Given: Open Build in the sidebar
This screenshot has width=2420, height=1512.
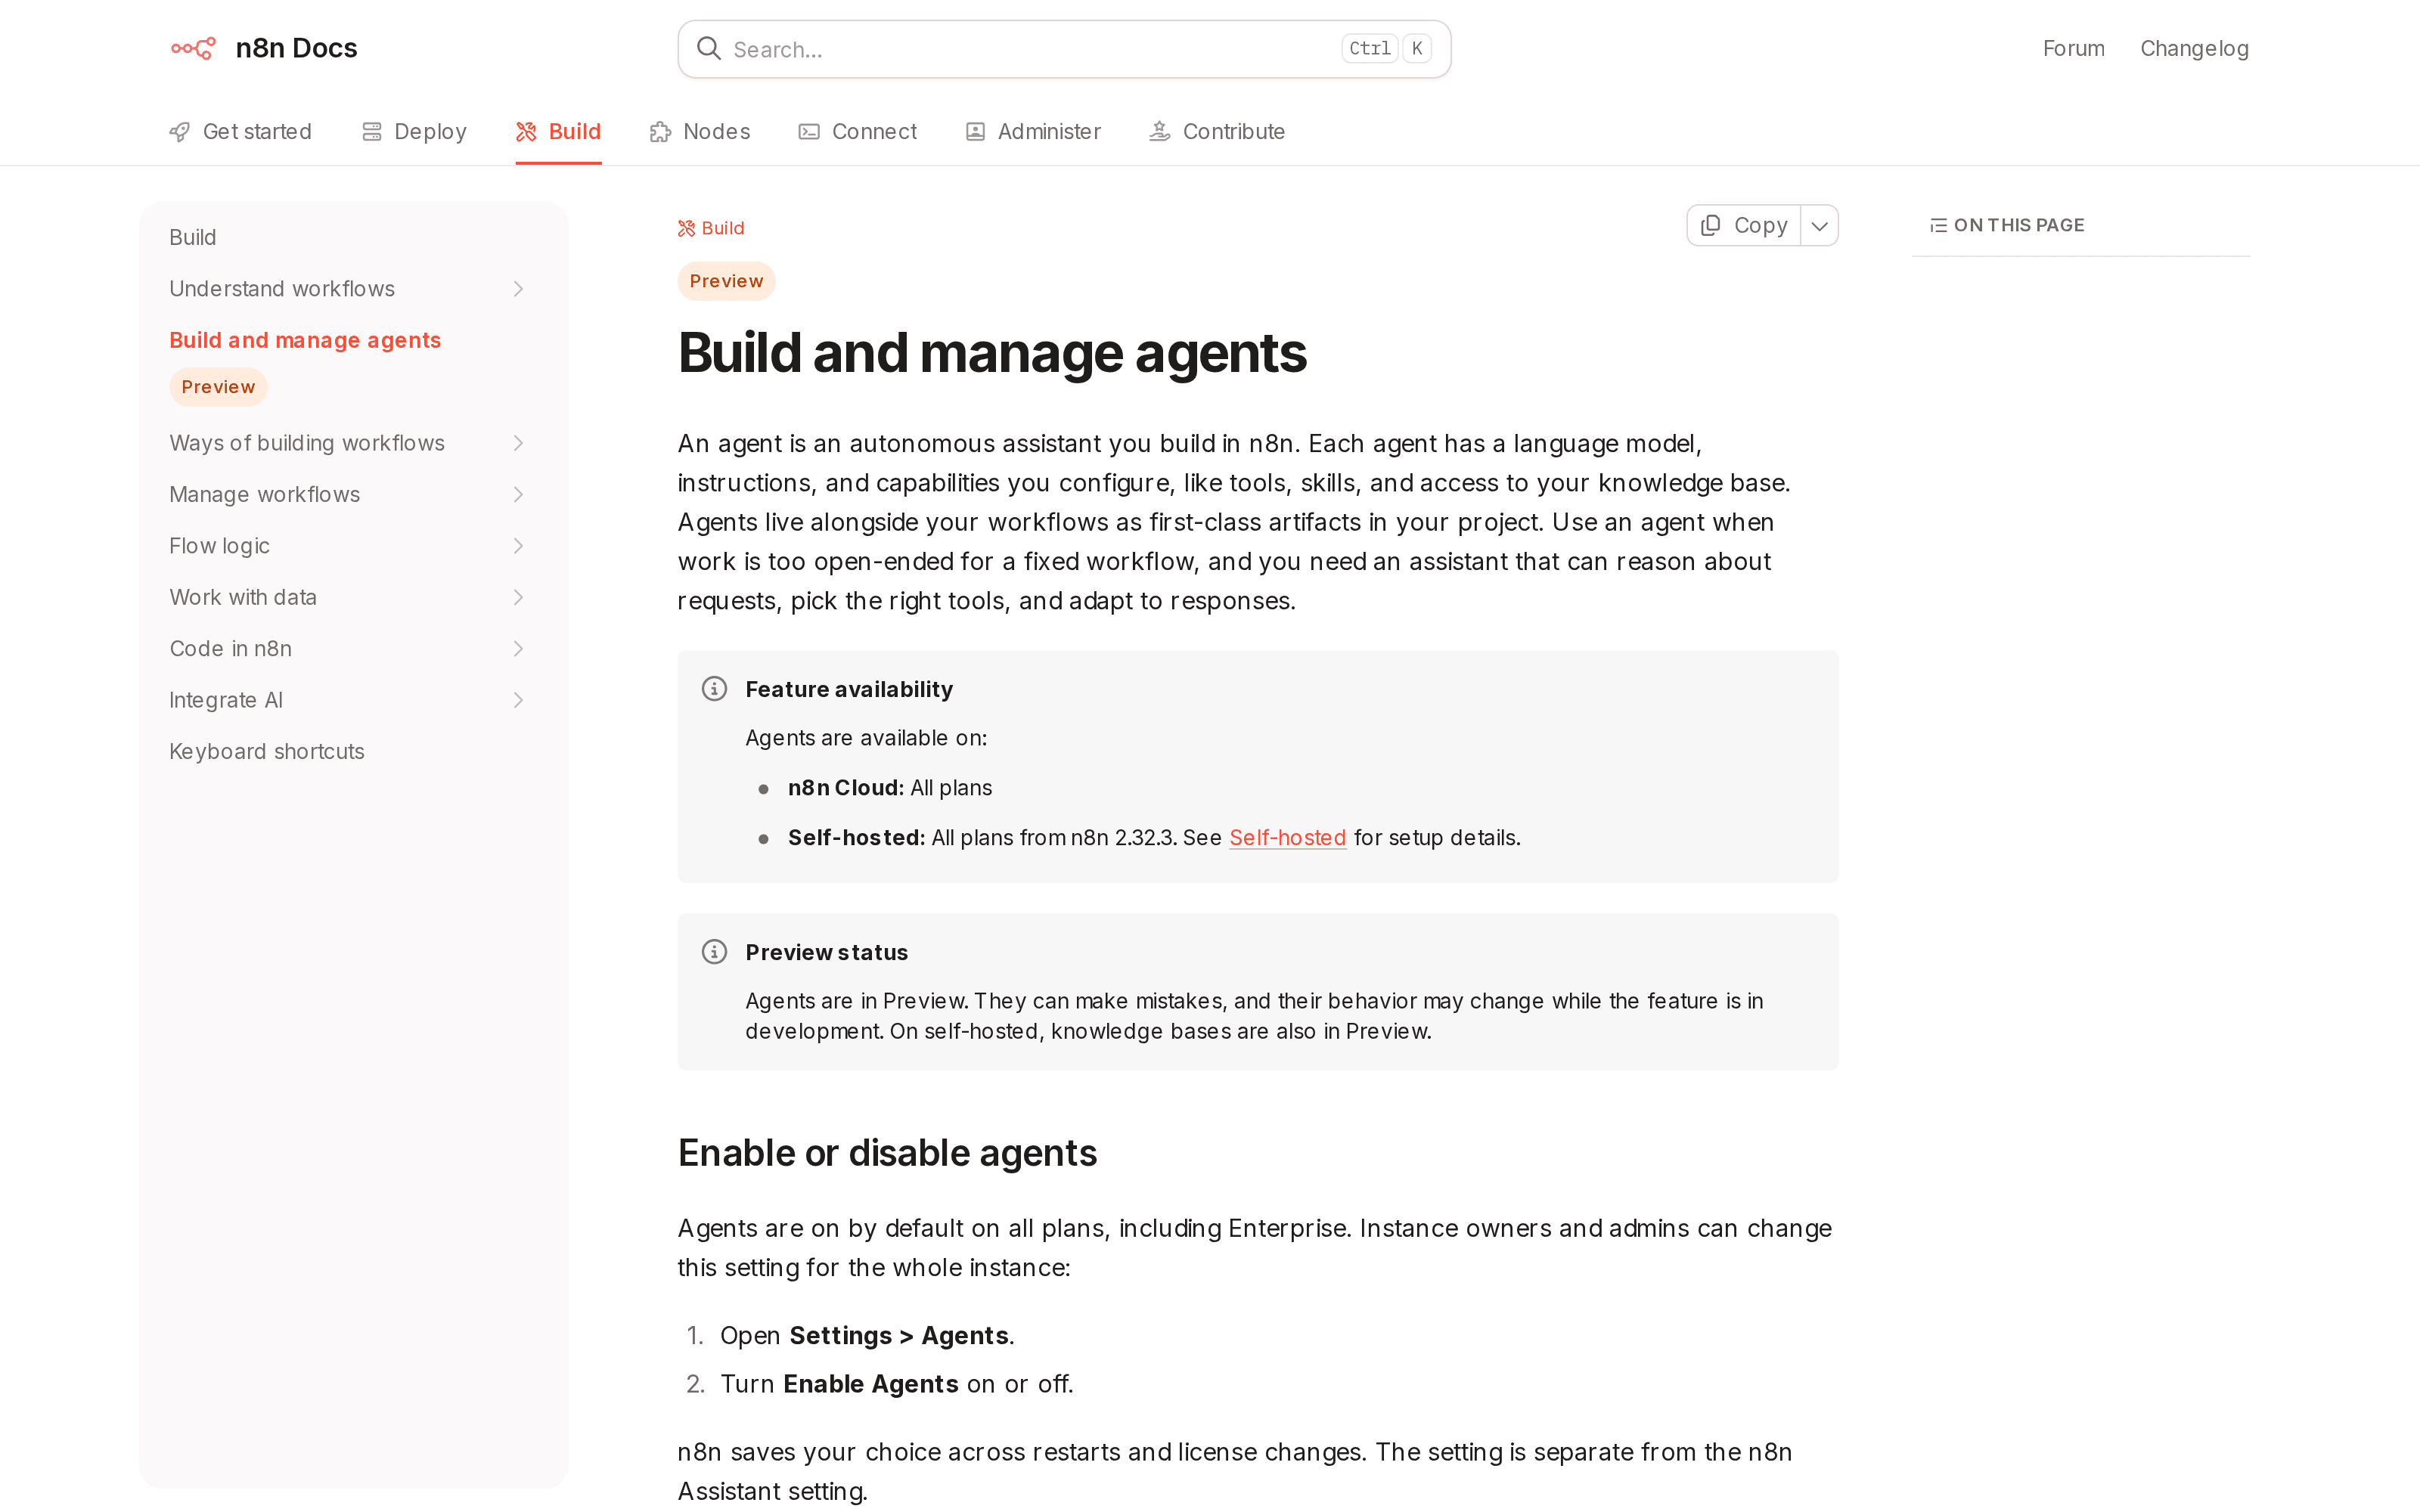Looking at the screenshot, I should point(193,237).
